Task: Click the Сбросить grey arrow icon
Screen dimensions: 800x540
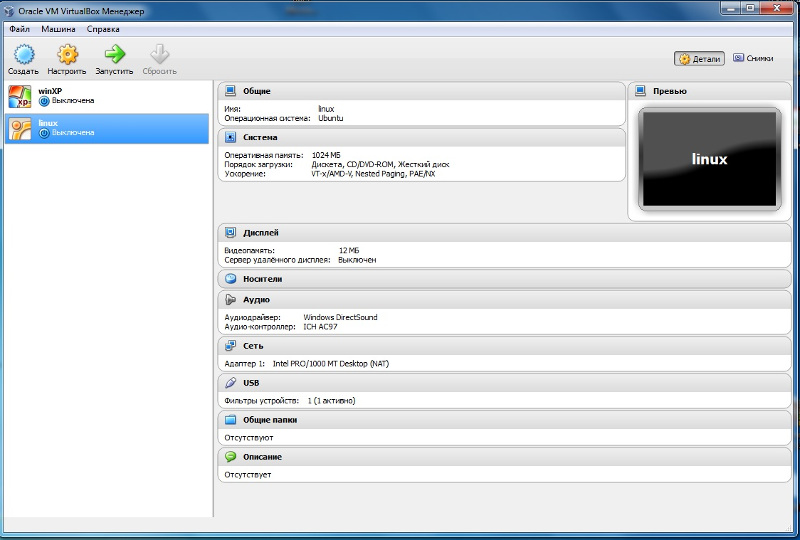Action: [x=159, y=54]
